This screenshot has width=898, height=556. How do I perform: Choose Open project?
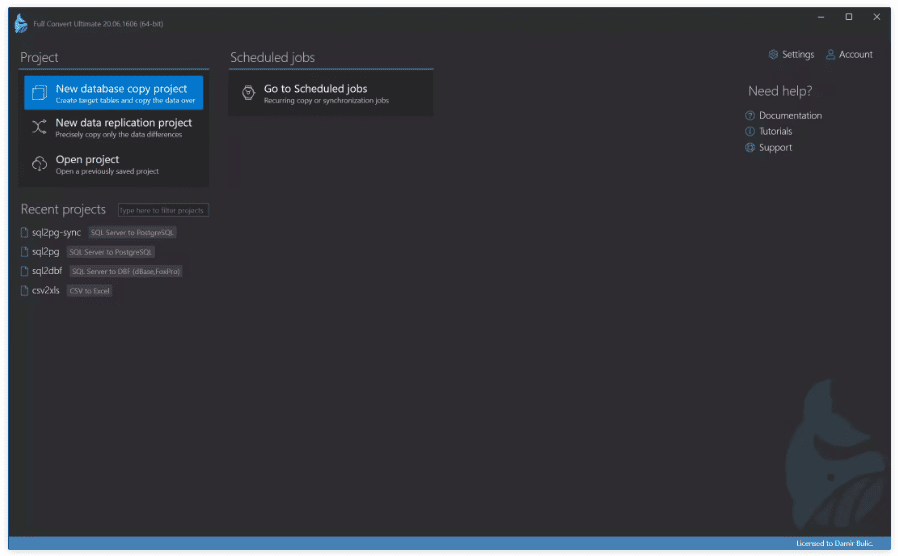(113, 164)
